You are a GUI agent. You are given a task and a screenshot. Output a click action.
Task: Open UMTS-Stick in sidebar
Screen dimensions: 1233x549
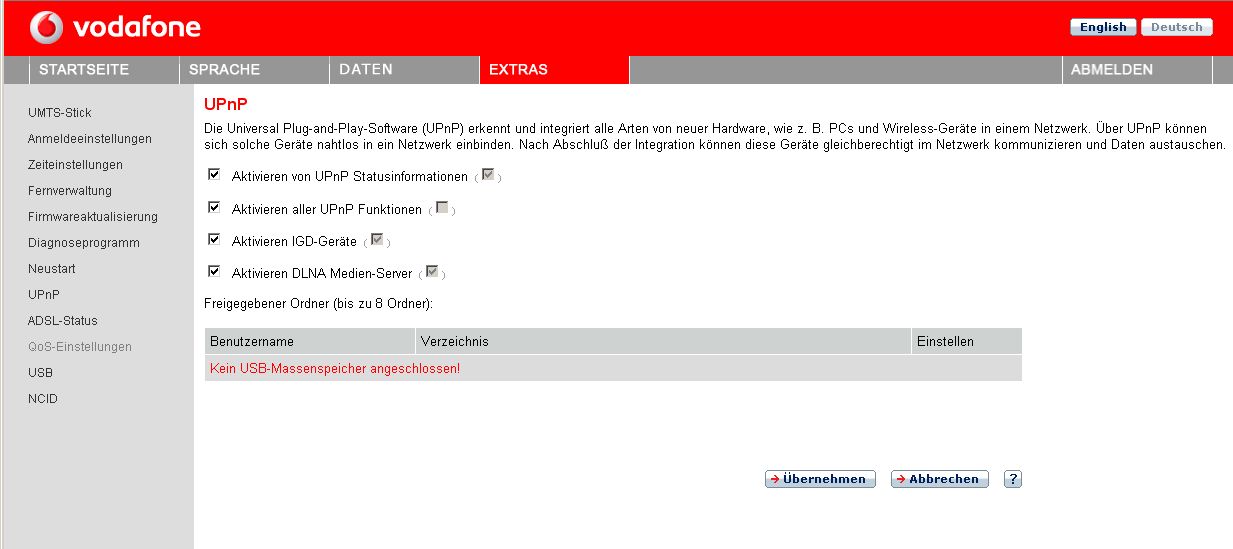tap(60, 113)
